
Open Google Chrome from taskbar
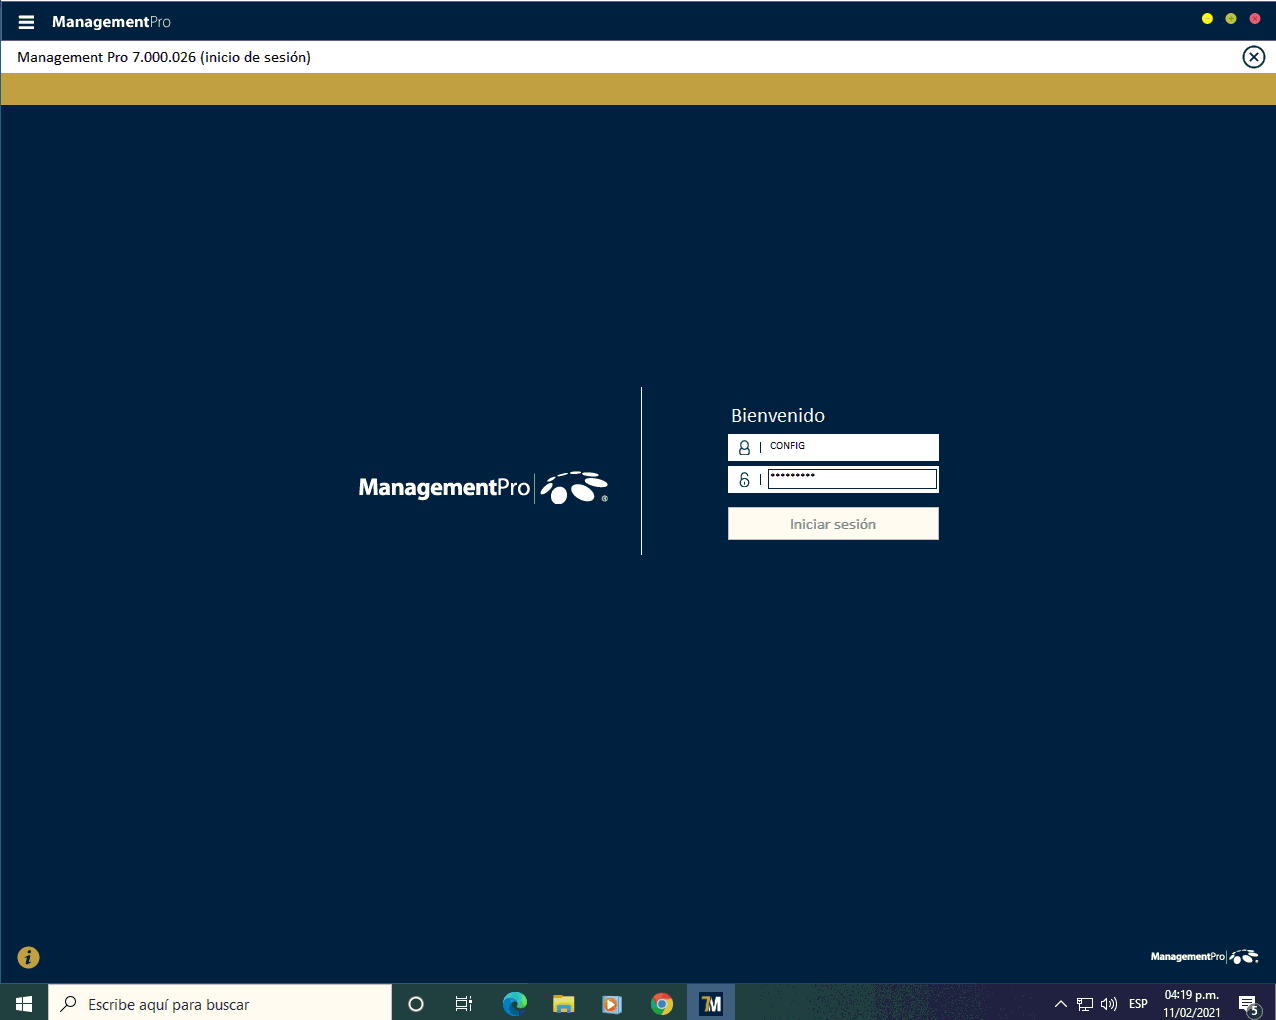(x=662, y=1003)
